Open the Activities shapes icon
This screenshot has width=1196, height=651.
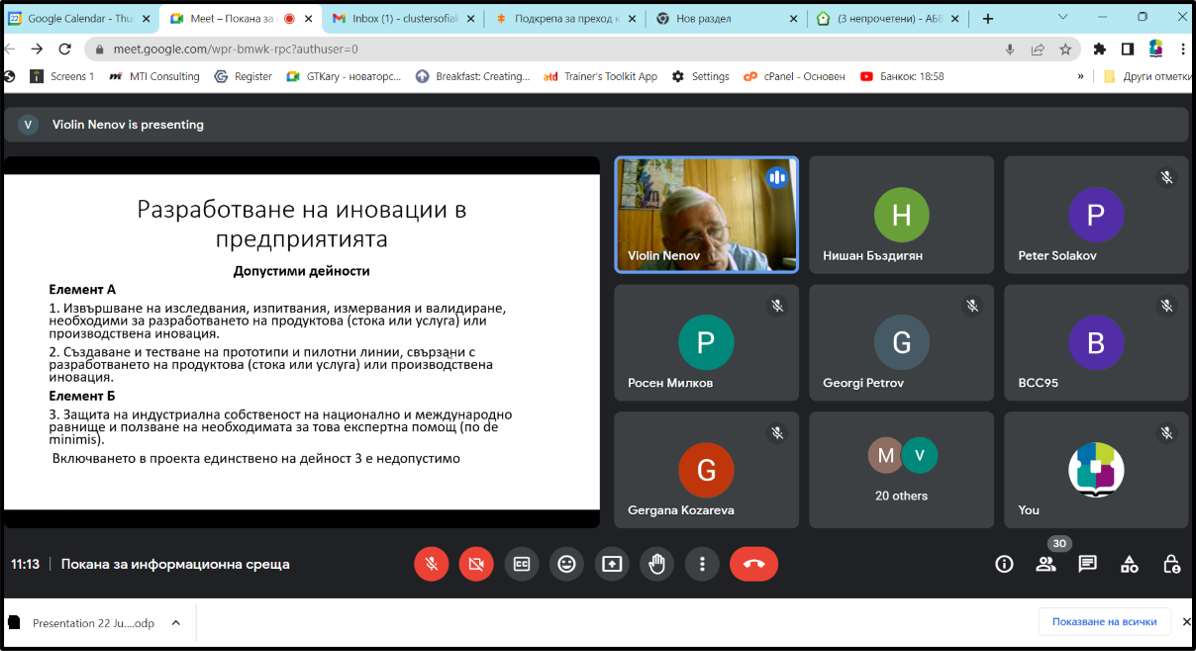click(1130, 564)
